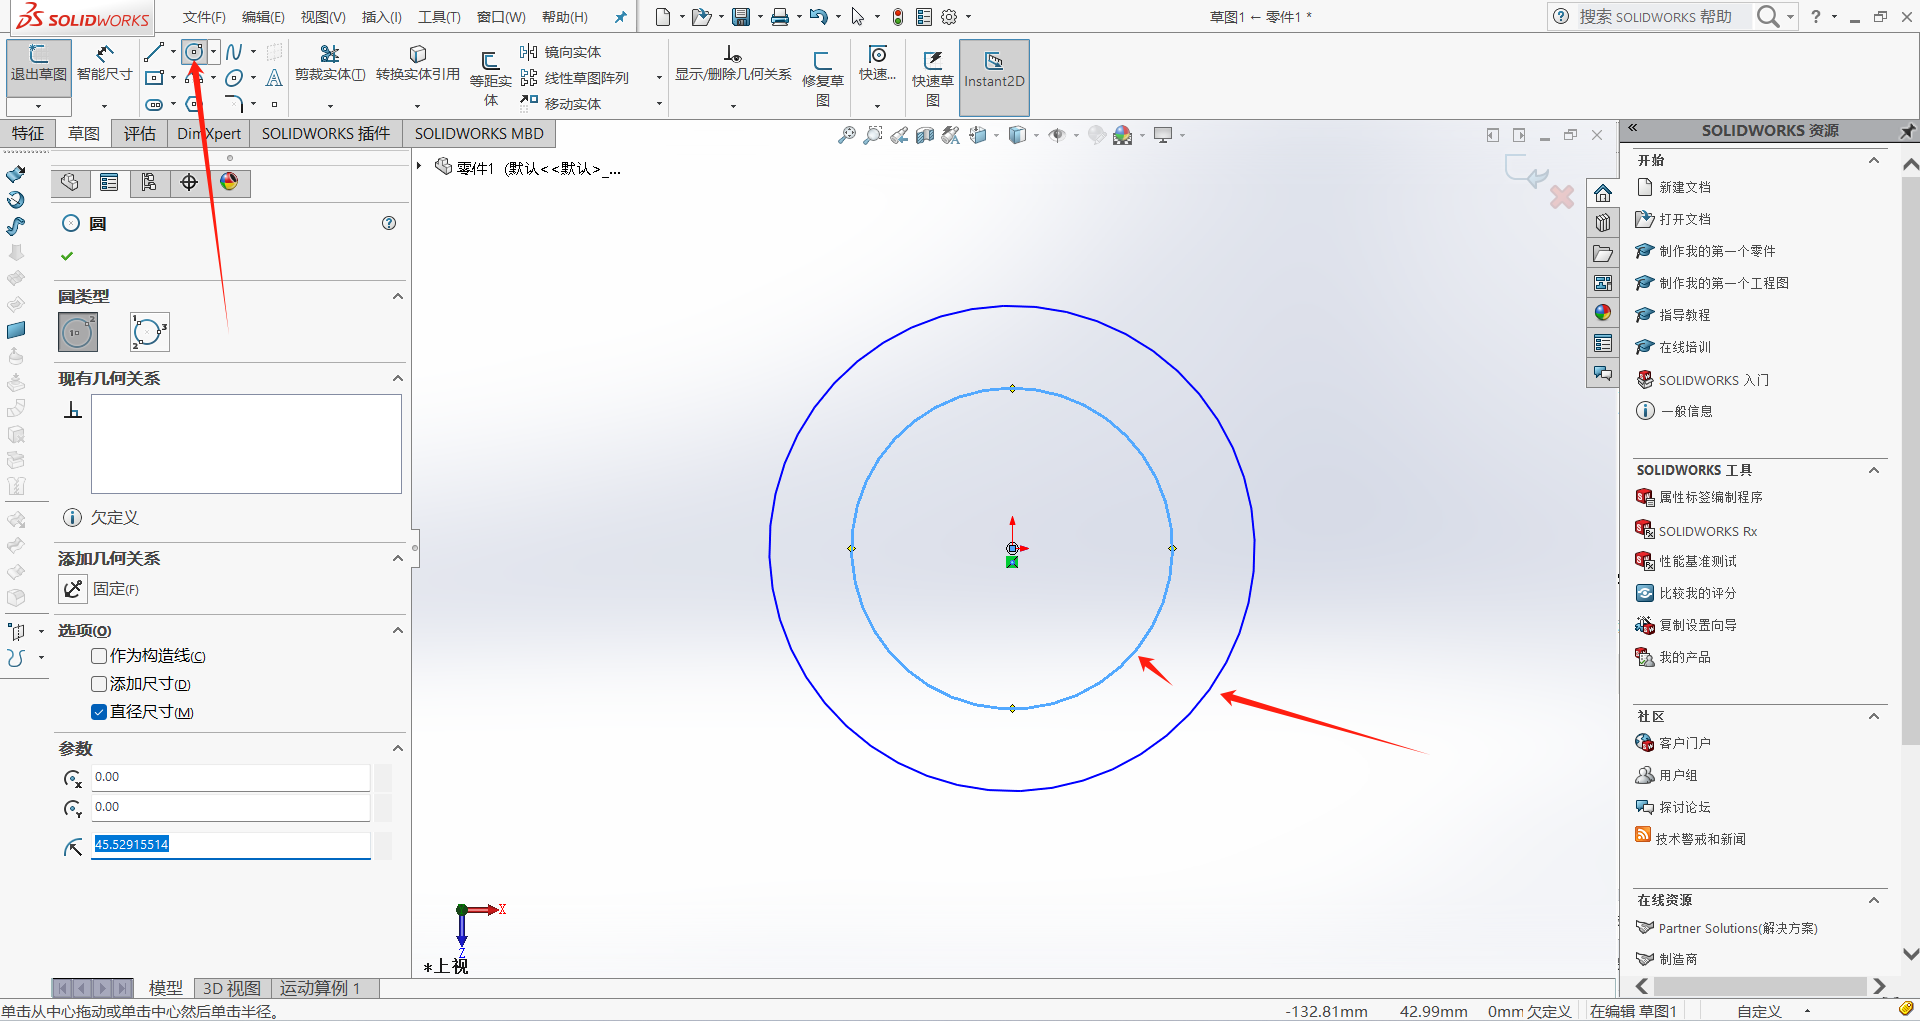Open the 工具(T) menu
Image resolution: width=1920 pixels, height=1021 pixels.
tap(439, 17)
